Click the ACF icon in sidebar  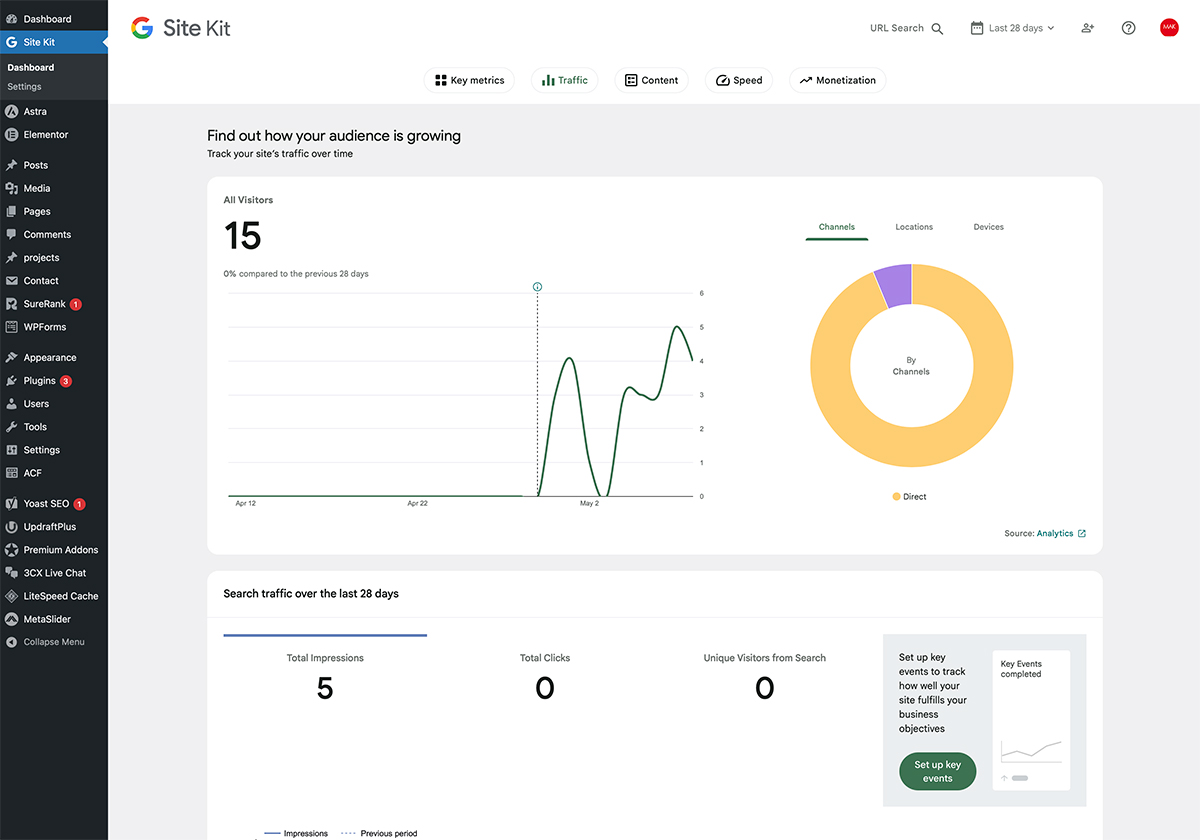(x=12, y=473)
